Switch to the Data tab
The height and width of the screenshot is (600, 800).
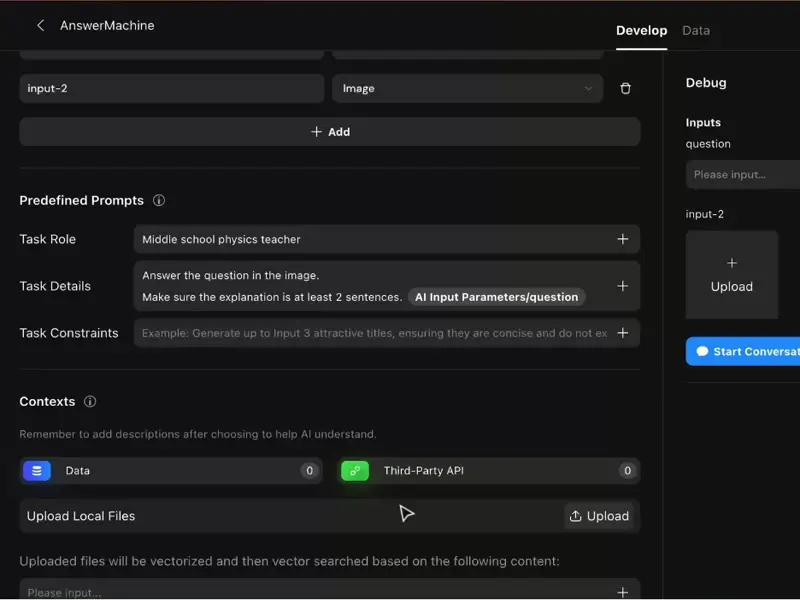coord(696,30)
